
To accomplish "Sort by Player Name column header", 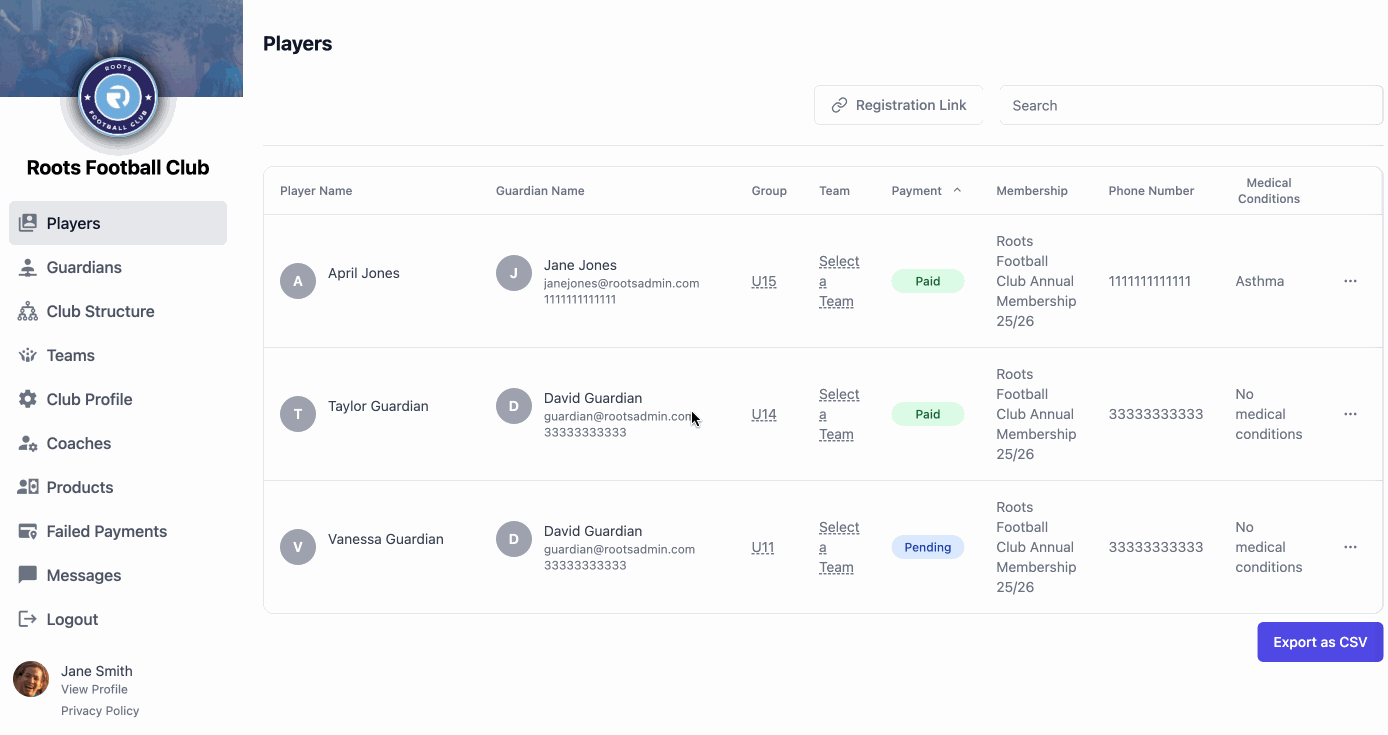I will click(x=316, y=190).
